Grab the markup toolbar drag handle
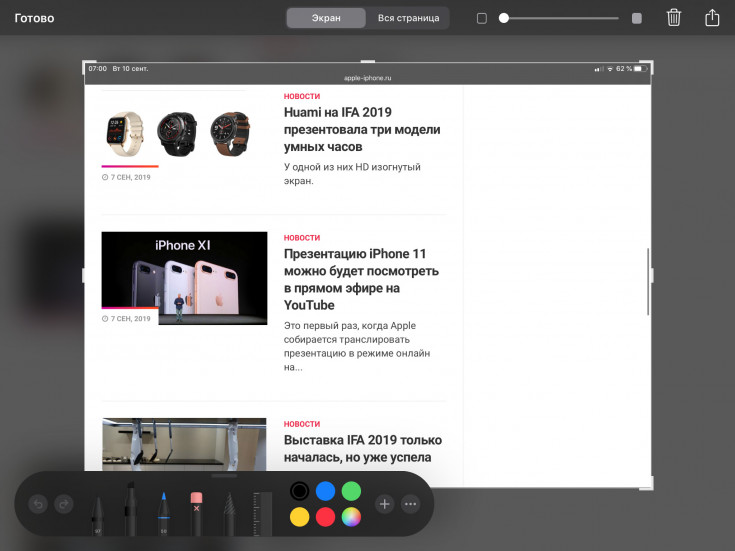The width and height of the screenshot is (735, 551). (x=224, y=476)
